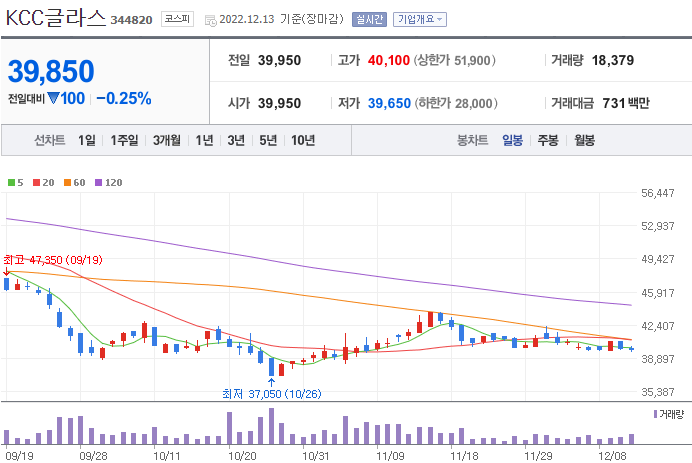Click the stock code 344820
The width and height of the screenshot is (692, 463).
(x=131, y=20)
